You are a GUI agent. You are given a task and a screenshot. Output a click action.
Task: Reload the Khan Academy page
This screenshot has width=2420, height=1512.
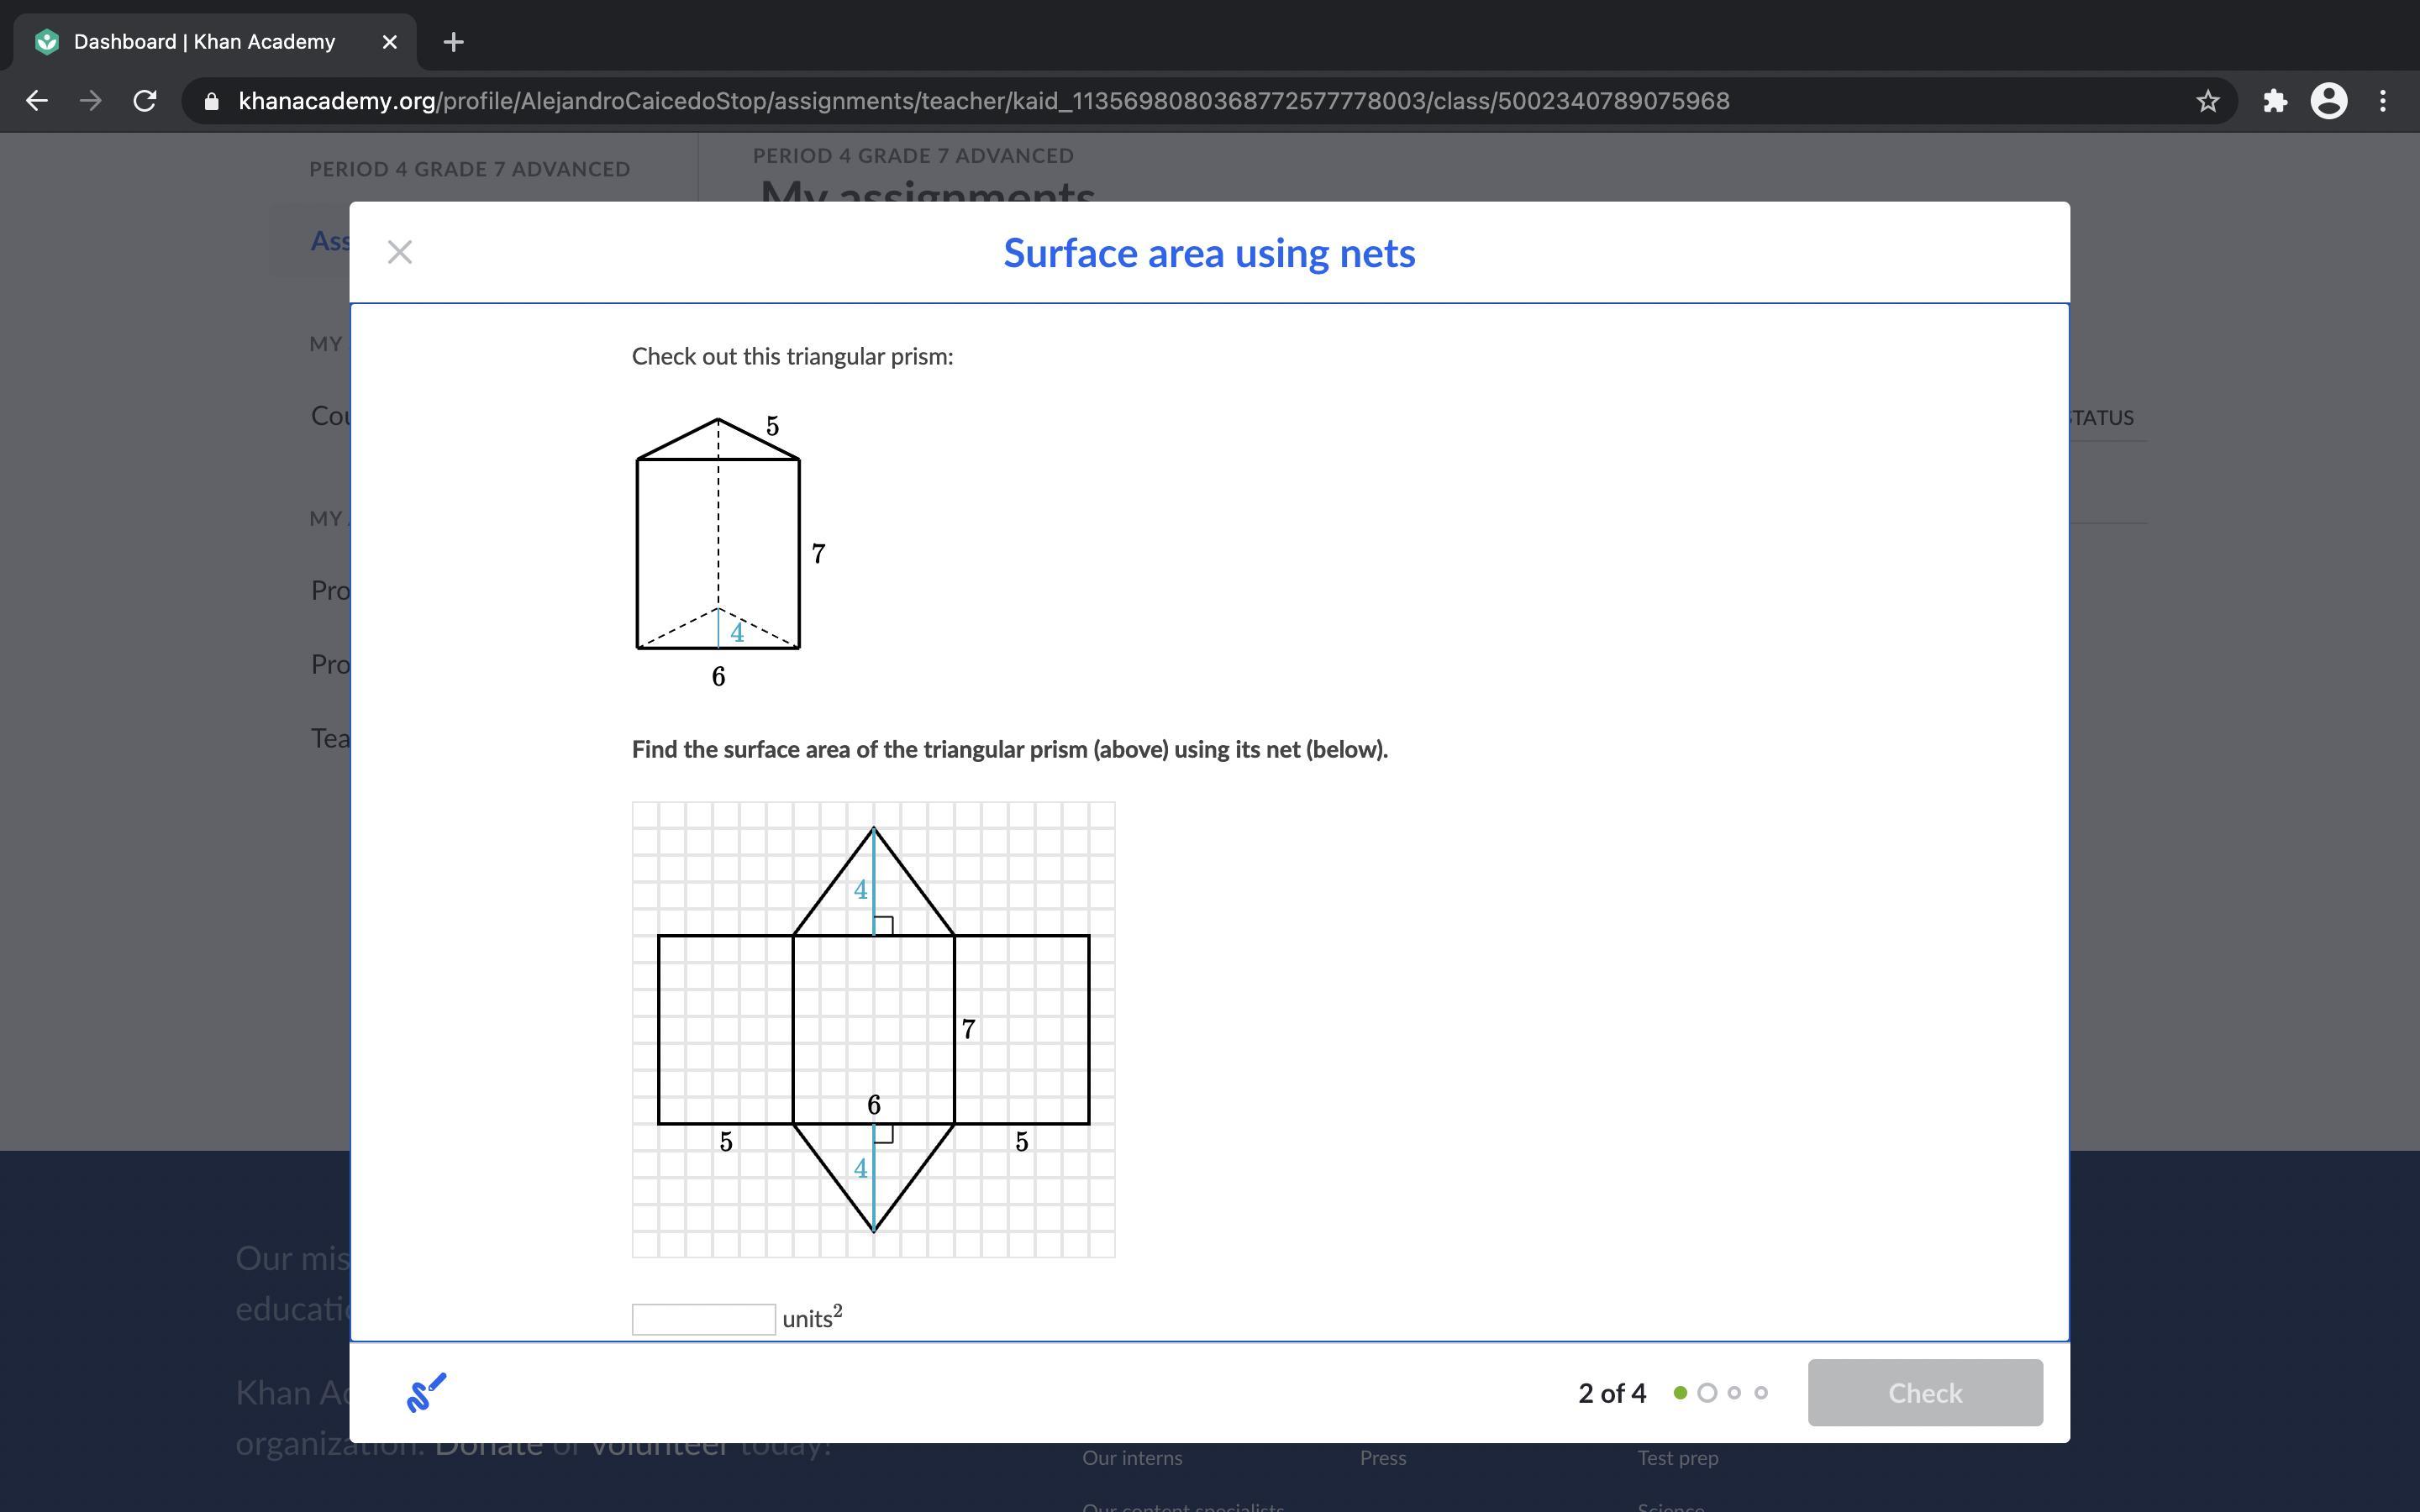click(145, 101)
